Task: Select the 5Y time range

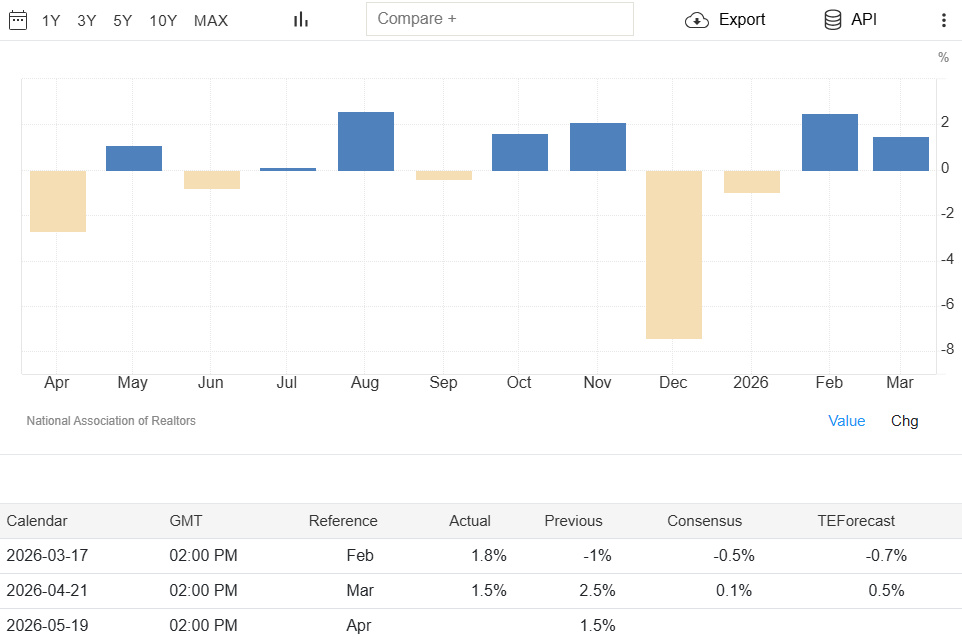Action: [x=123, y=21]
